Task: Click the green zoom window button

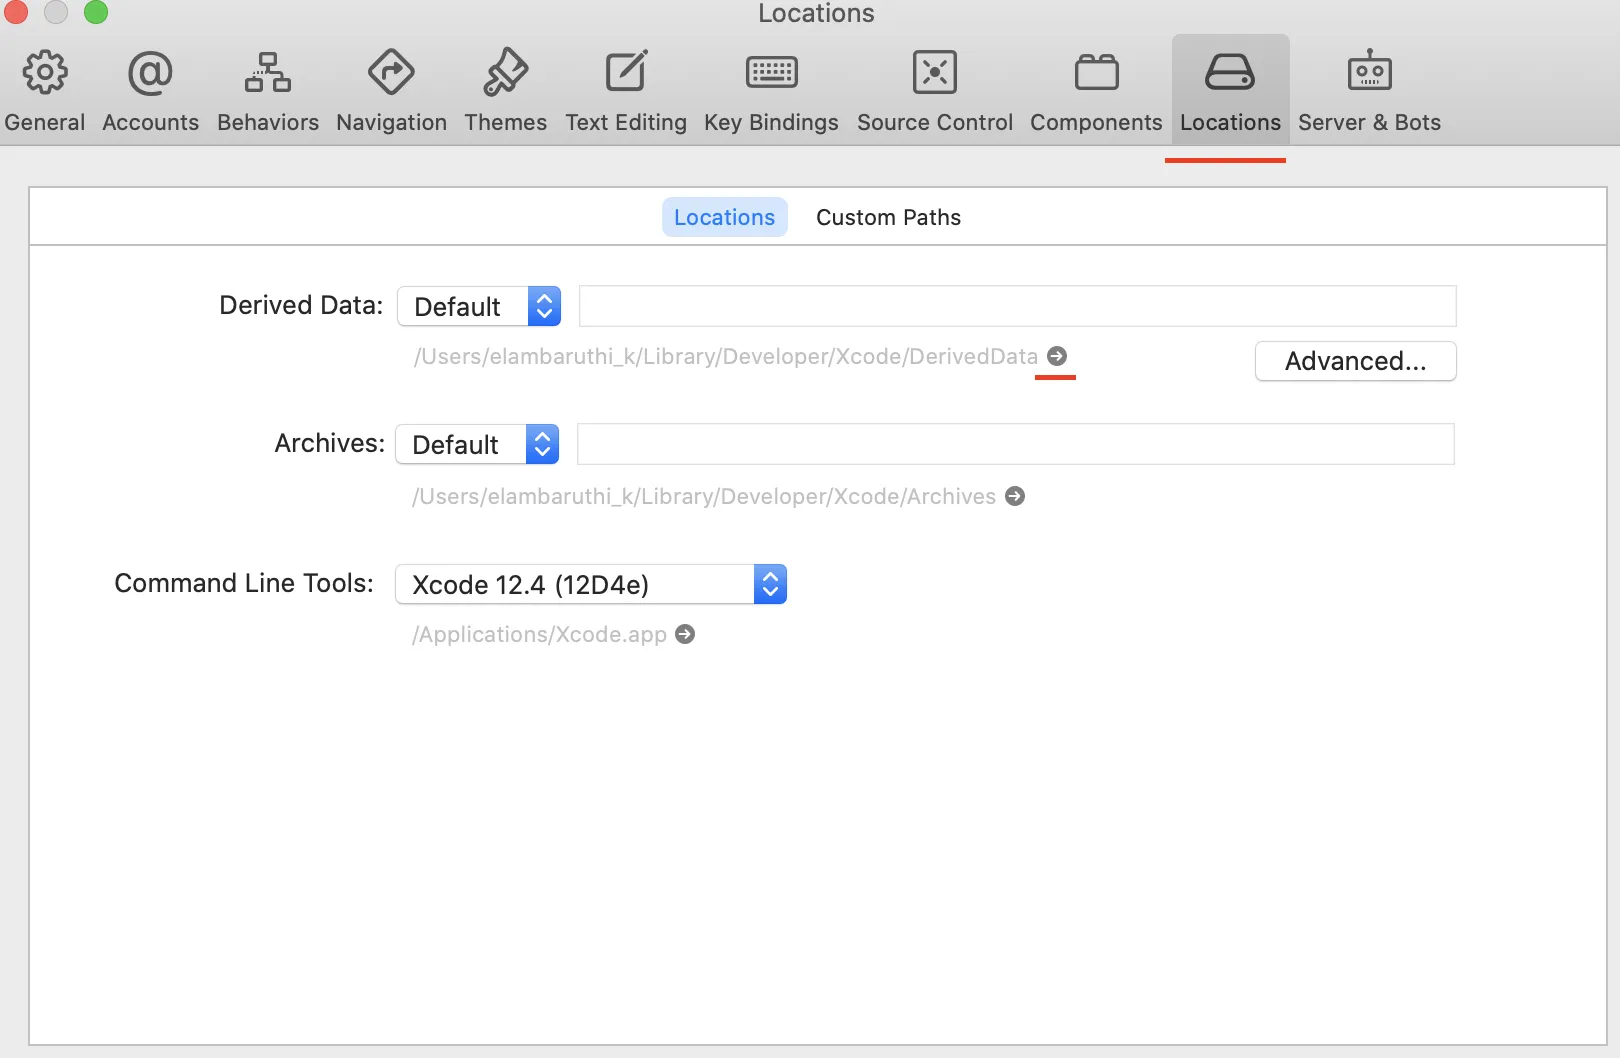Action: [95, 12]
